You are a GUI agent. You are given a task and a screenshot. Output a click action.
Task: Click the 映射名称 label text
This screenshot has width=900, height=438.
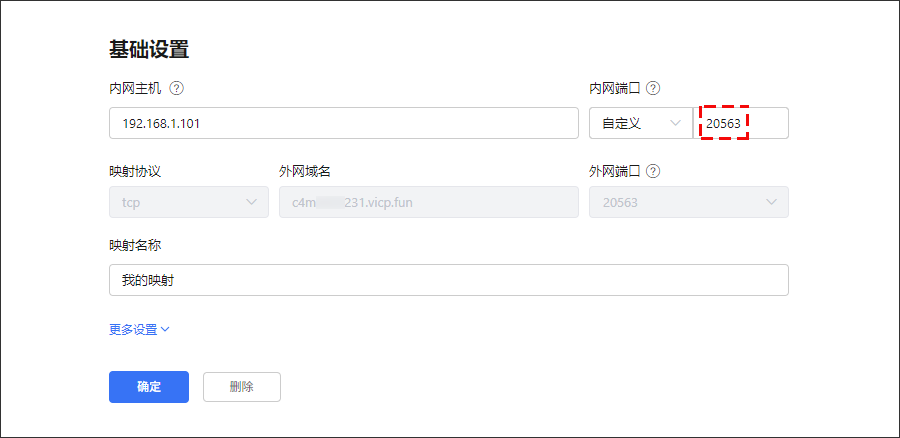click(x=135, y=245)
